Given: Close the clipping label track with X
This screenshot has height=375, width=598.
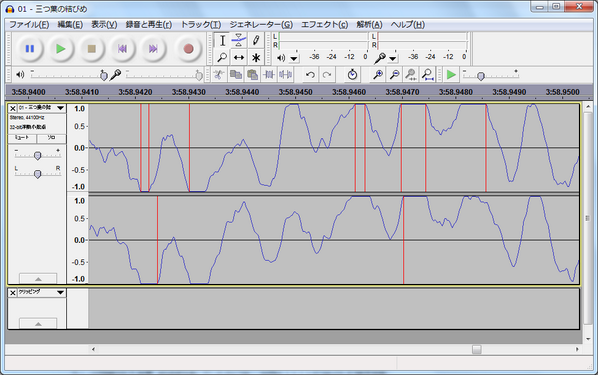Looking at the screenshot, I should 13,293.
